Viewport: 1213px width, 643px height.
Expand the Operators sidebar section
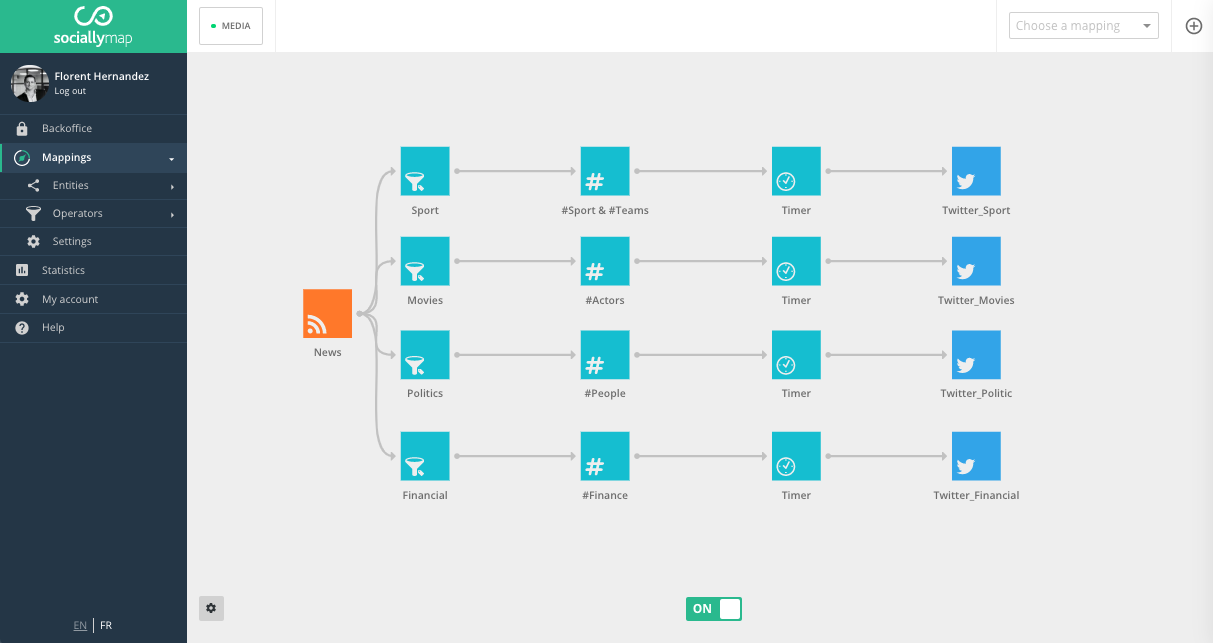tap(93, 213)
